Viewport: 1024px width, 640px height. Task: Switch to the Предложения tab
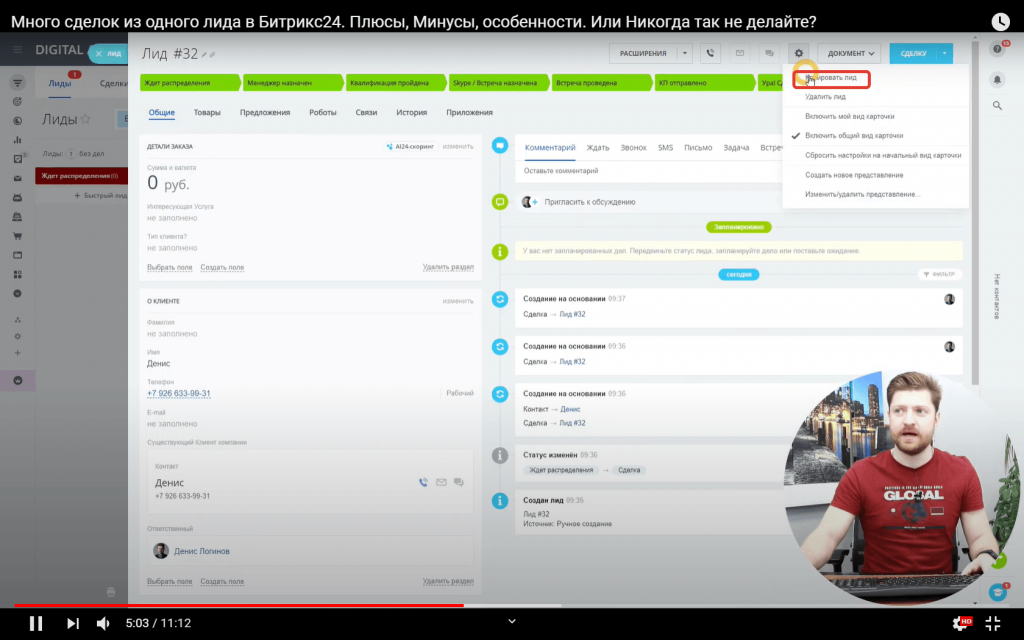264,112
